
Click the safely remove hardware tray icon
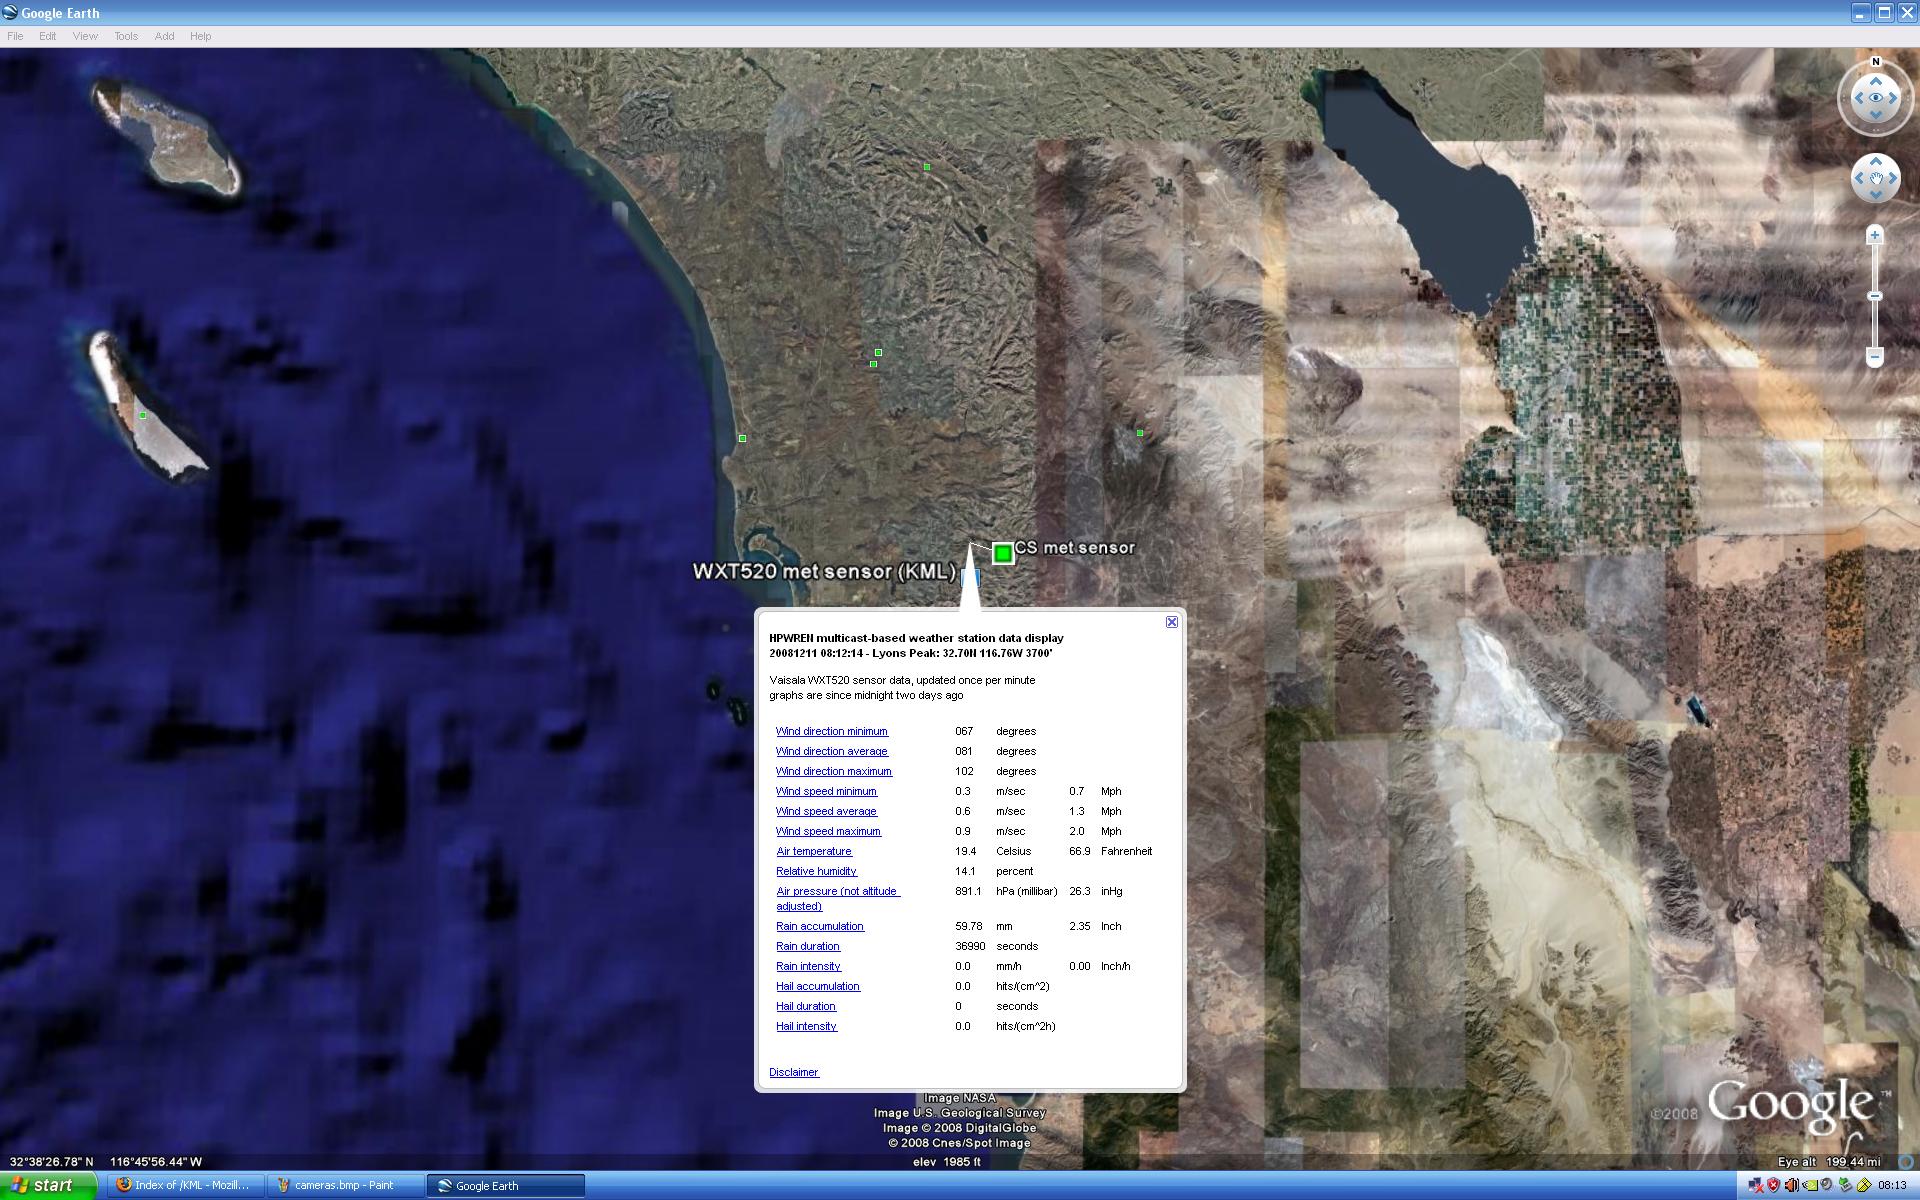(1846, 1185)
